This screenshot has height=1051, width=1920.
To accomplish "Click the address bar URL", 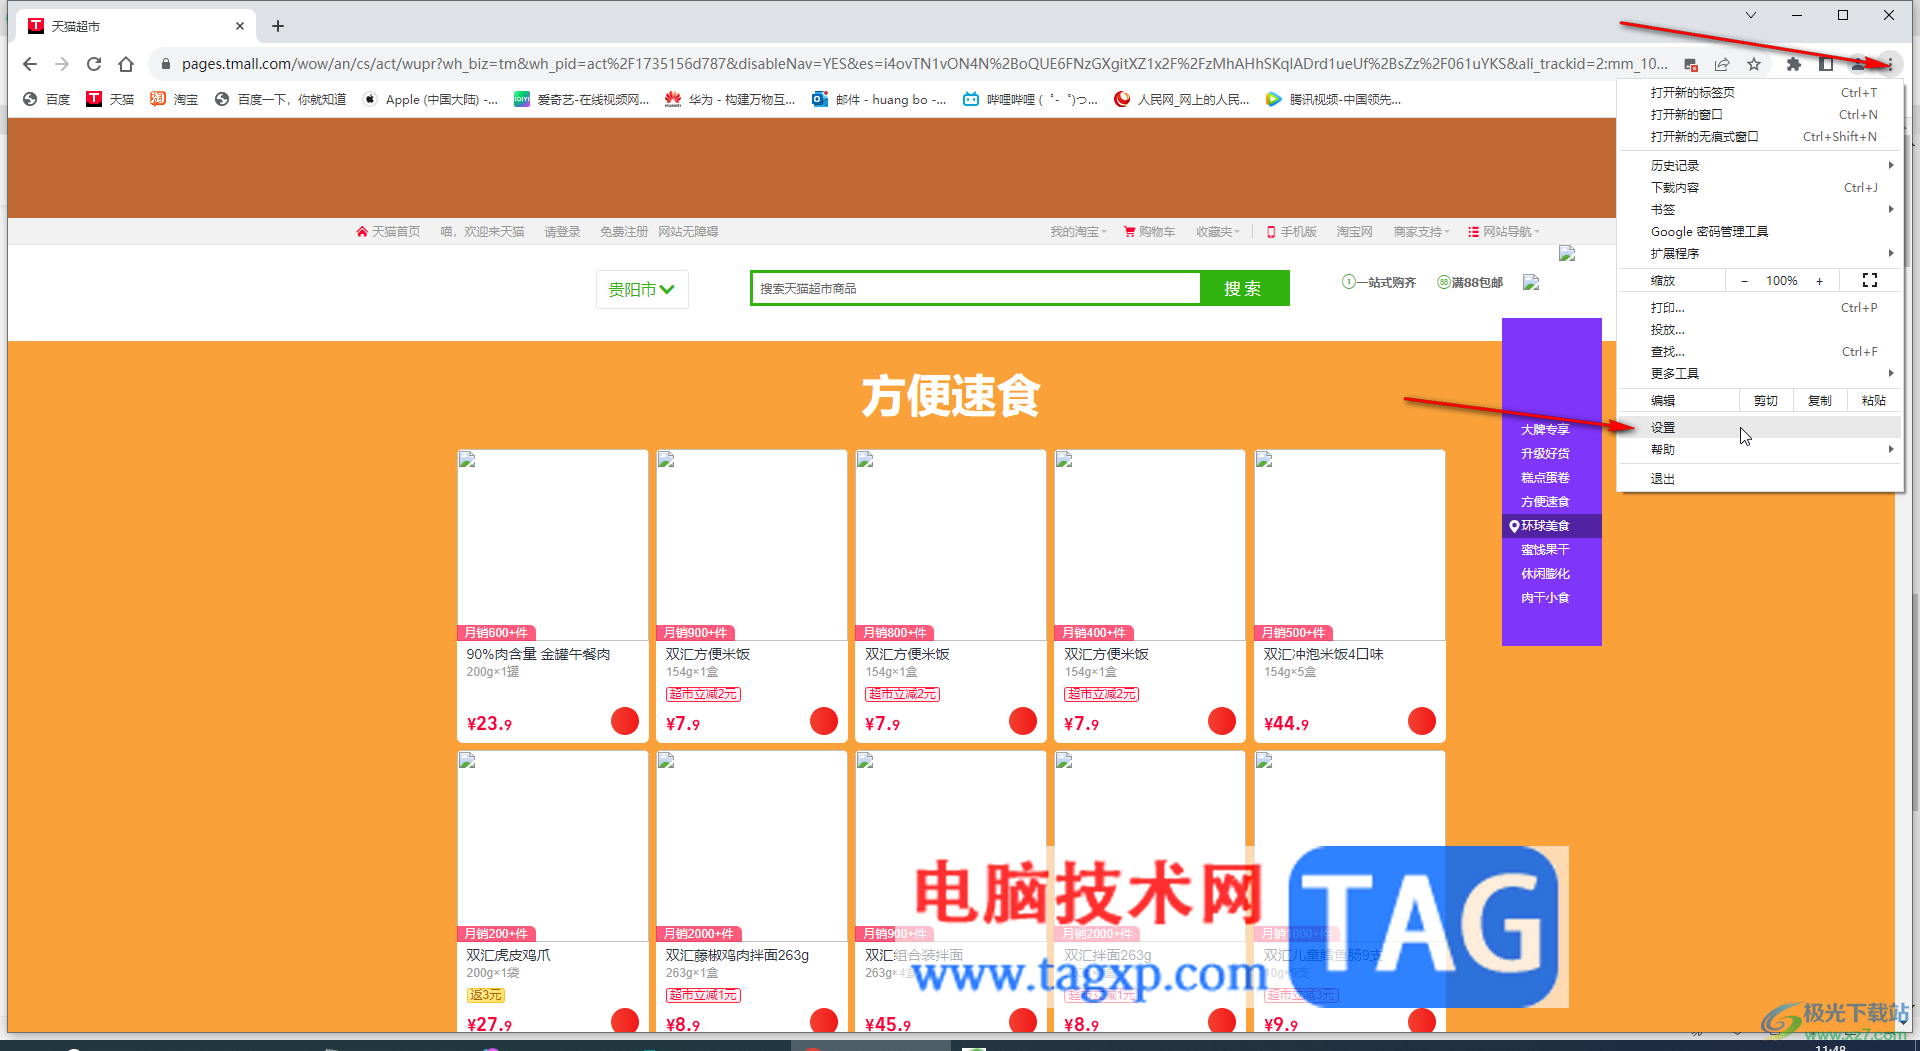I will pos(924,64).
